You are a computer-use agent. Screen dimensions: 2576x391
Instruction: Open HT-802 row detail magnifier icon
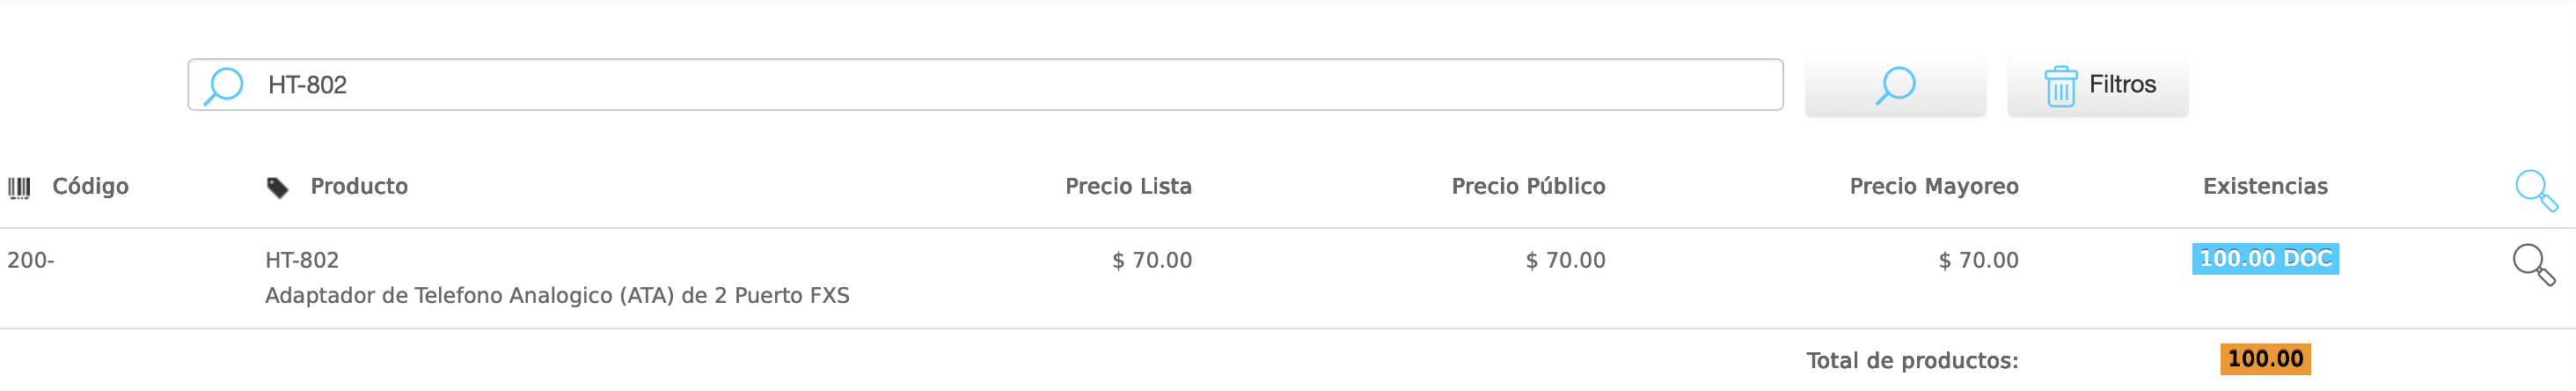pyautogui.click(x=2533, y=264)
